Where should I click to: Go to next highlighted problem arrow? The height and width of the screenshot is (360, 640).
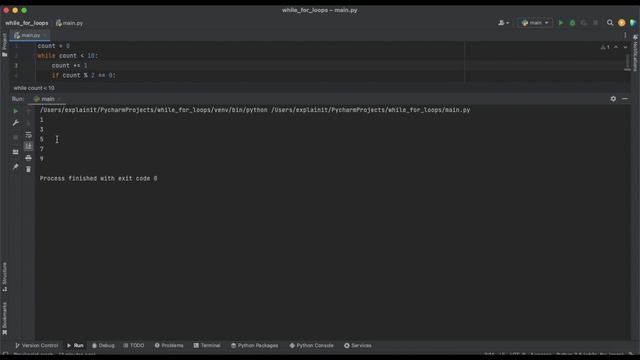click(625, 47)
